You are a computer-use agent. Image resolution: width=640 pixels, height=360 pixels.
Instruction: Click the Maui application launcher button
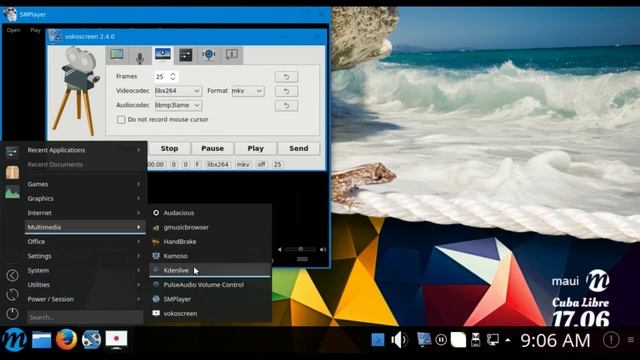click(14, 340)
